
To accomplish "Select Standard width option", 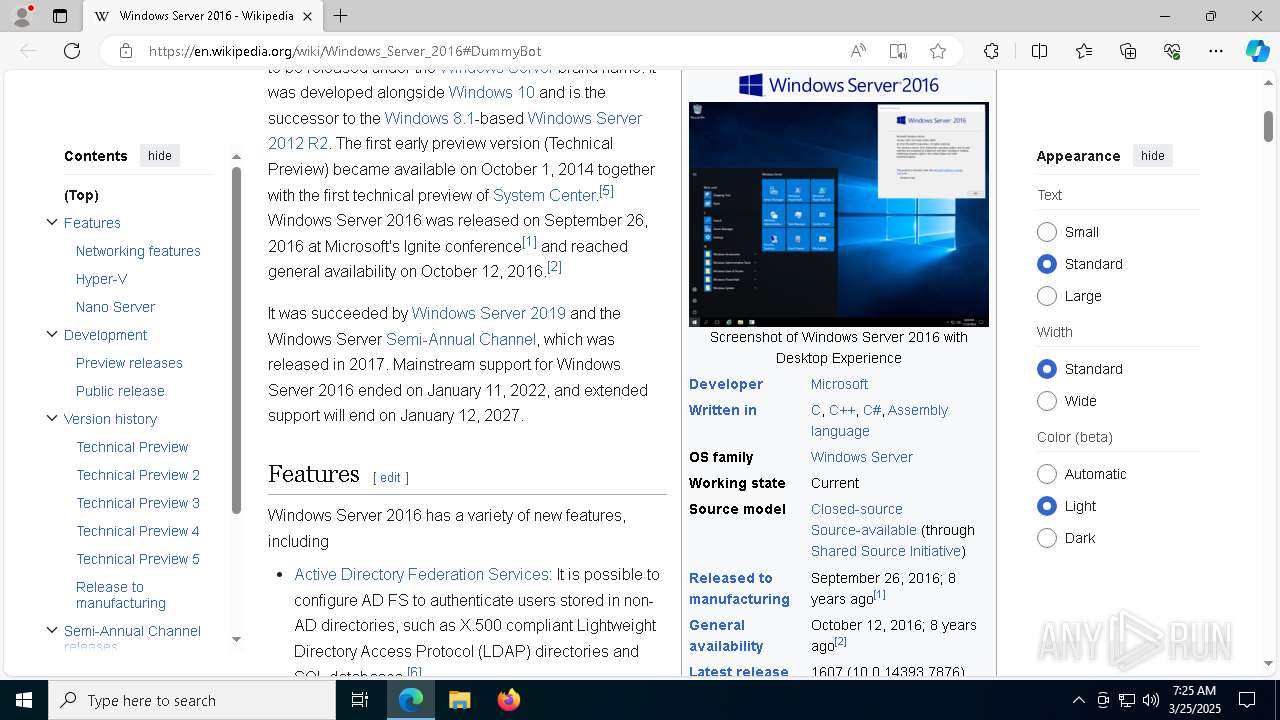I will pos(1047,369).
